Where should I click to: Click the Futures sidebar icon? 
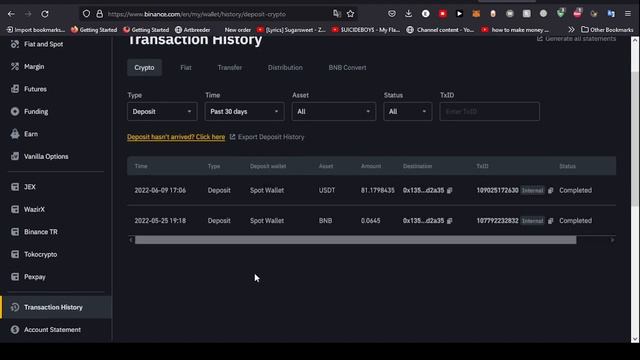[x=15, y=89]
